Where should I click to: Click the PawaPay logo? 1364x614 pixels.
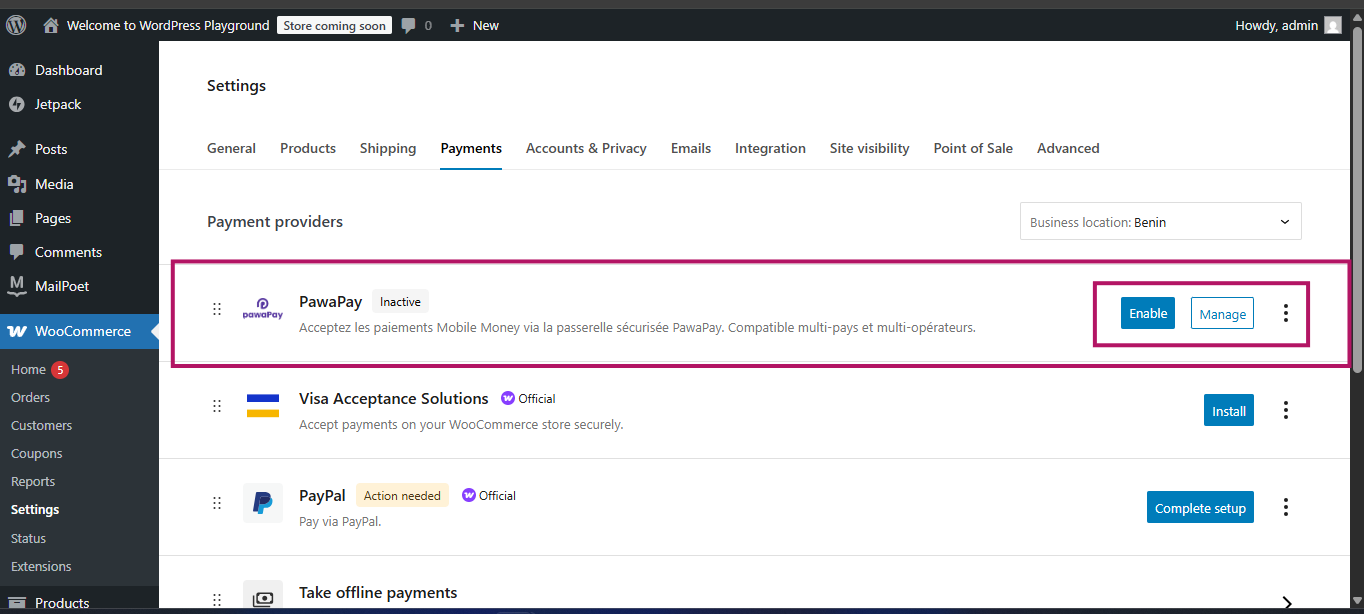tap(263, 309)
